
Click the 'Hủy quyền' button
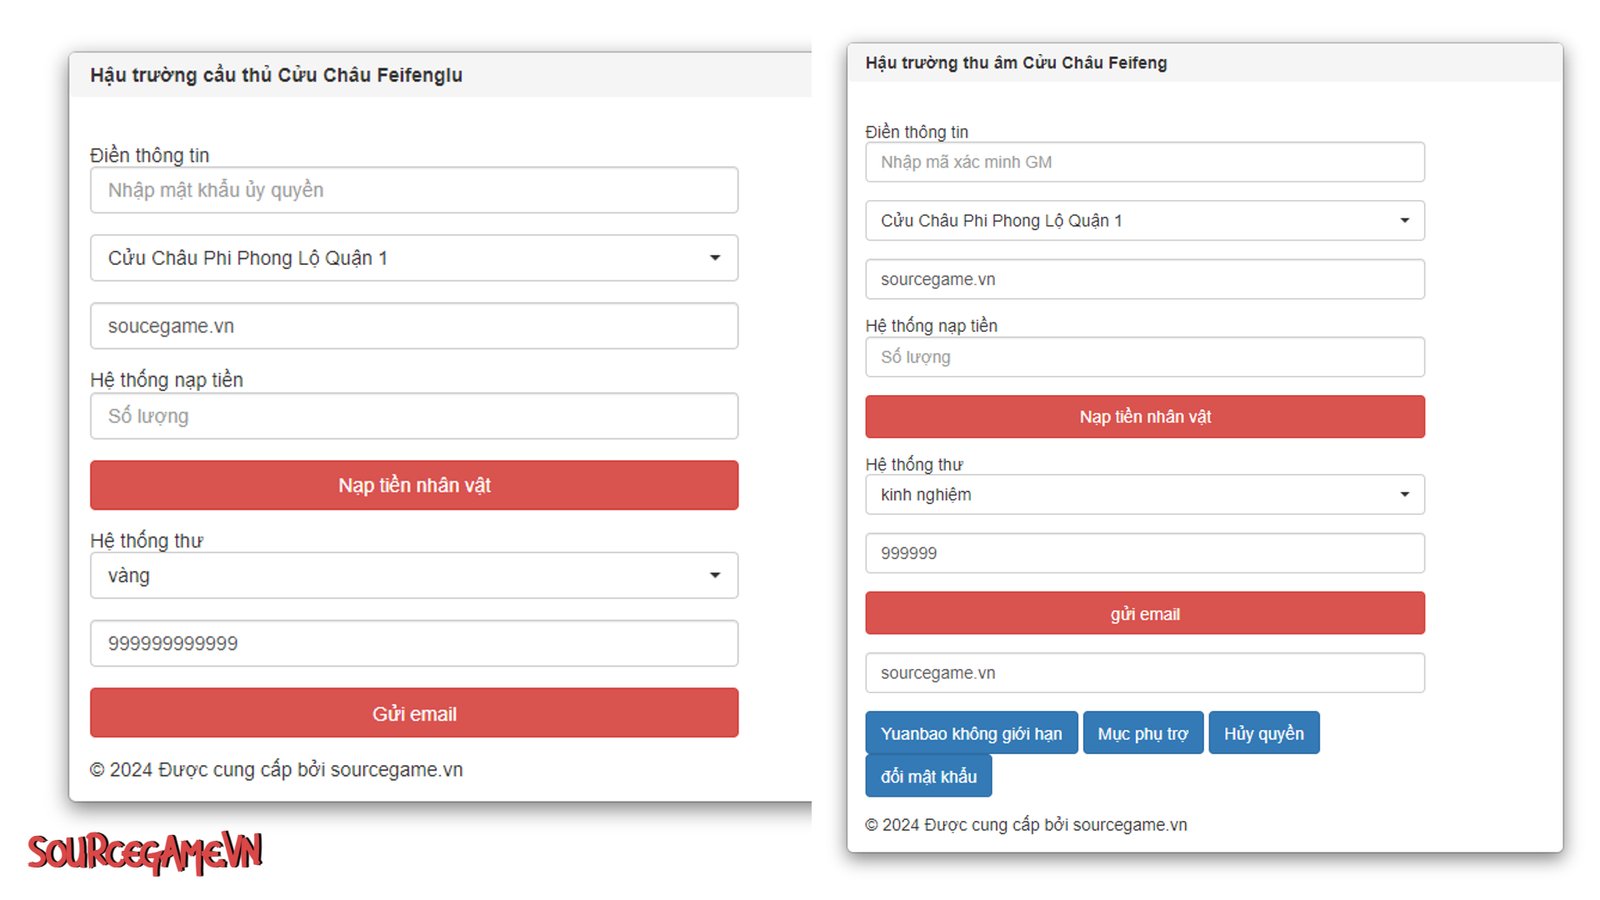point(1263,733)
